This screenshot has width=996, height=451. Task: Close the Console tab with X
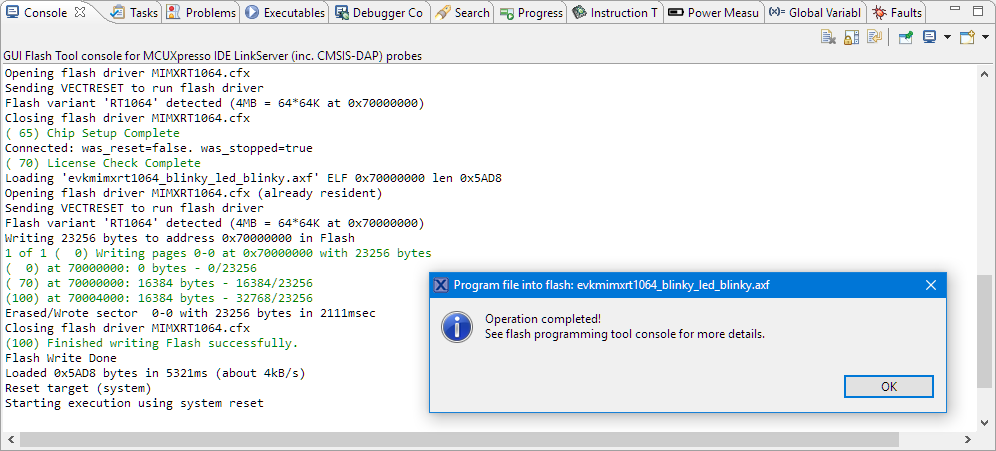coord(80,12)
